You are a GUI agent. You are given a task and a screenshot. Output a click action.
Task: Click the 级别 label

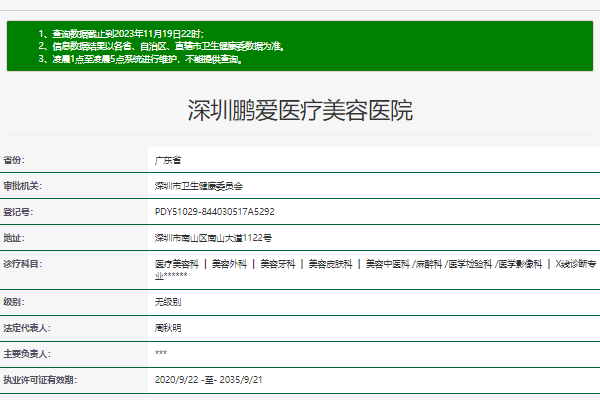(14, 302)
